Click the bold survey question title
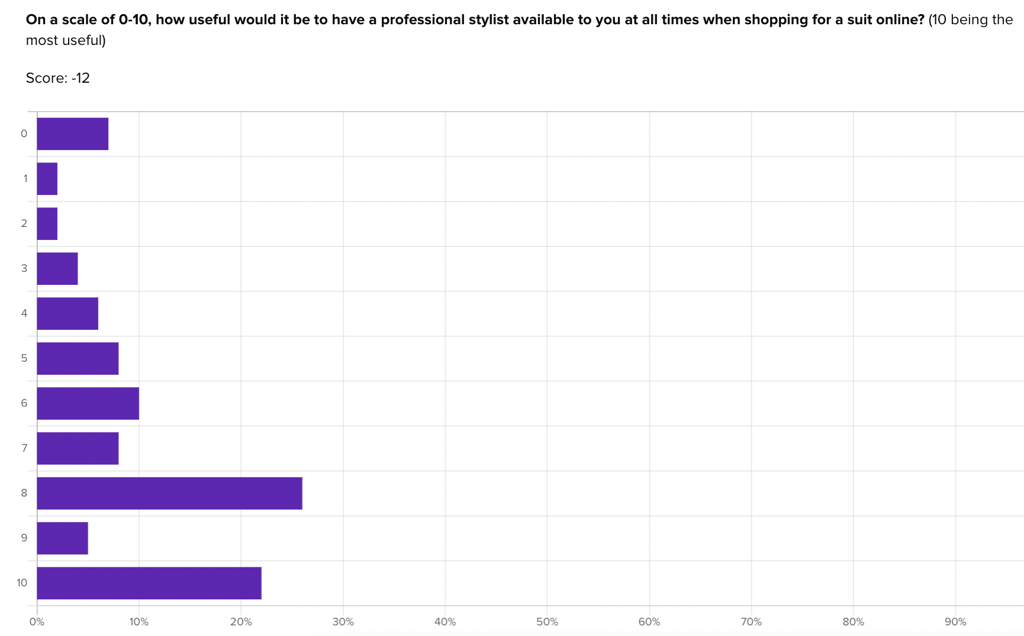This screenshot has width=1024, height=636. click(x=475, y=20)
